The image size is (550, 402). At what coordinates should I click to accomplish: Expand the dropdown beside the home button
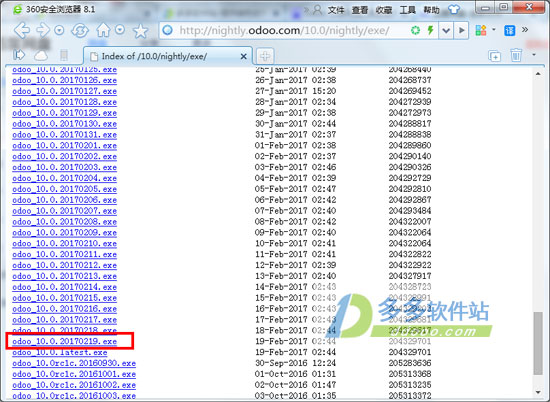click(x=120, y=30)
